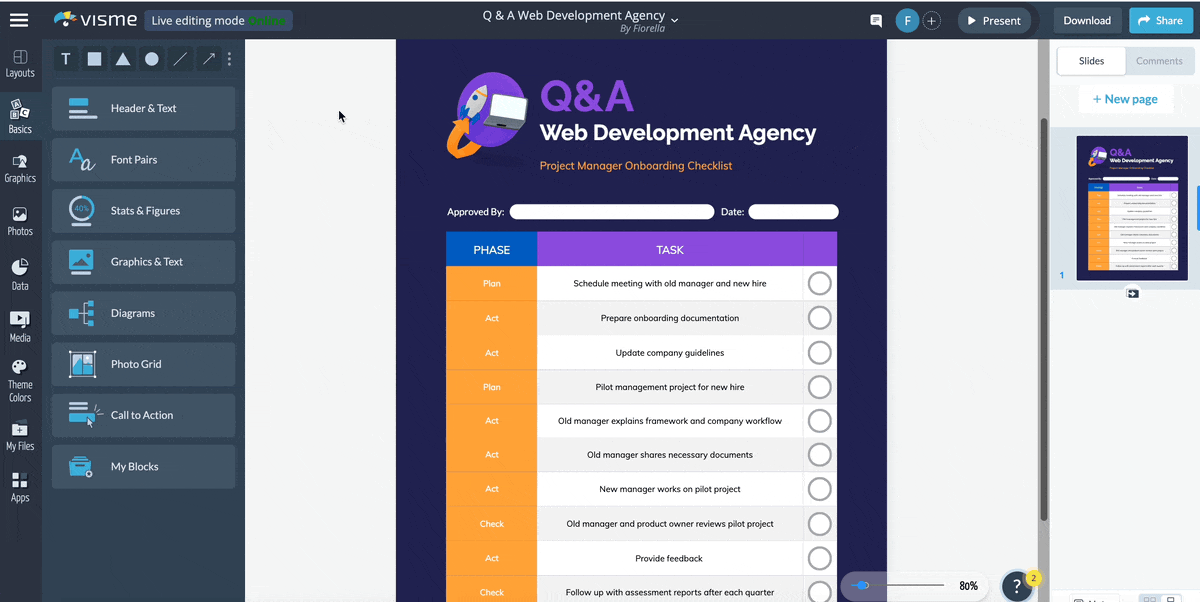This screenshot has height=602, width=1200.
Task: Open the Theme Colors panel
Action: click(x=20, y=381)
